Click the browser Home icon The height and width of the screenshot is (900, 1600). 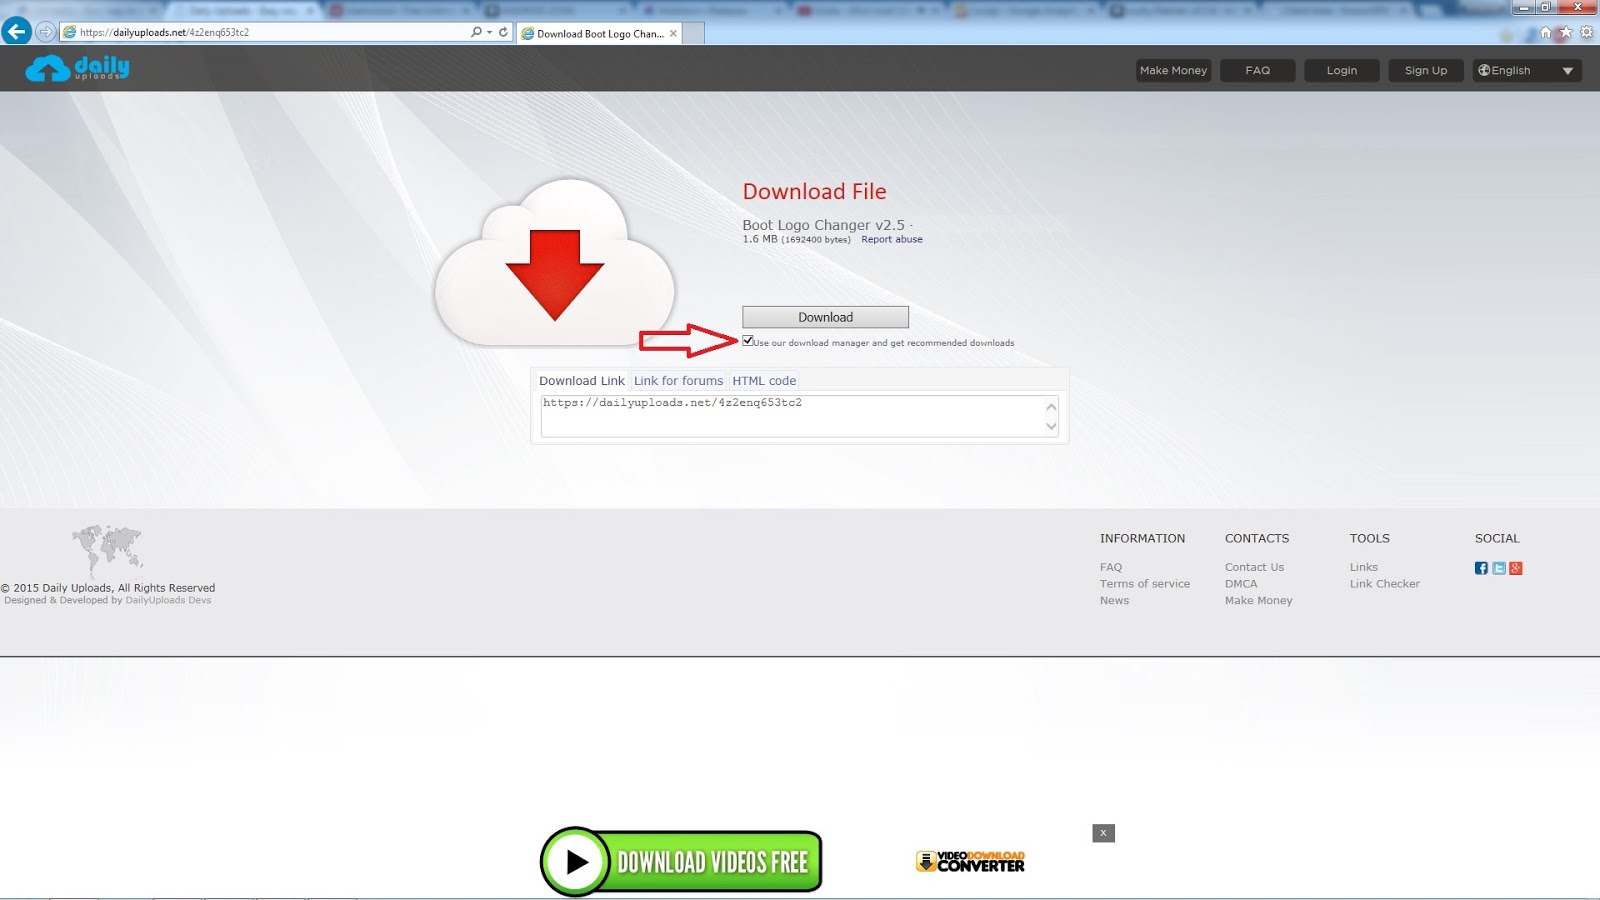tap(1546, 32)
